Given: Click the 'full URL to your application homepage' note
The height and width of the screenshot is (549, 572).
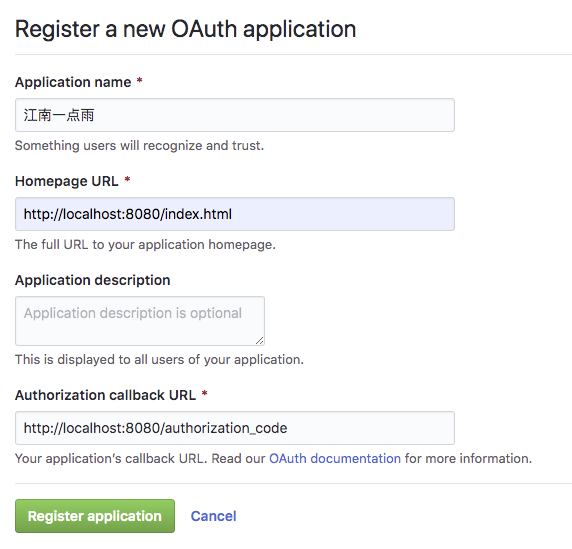Looking at the screenshot, I should [x=145, y=244].
